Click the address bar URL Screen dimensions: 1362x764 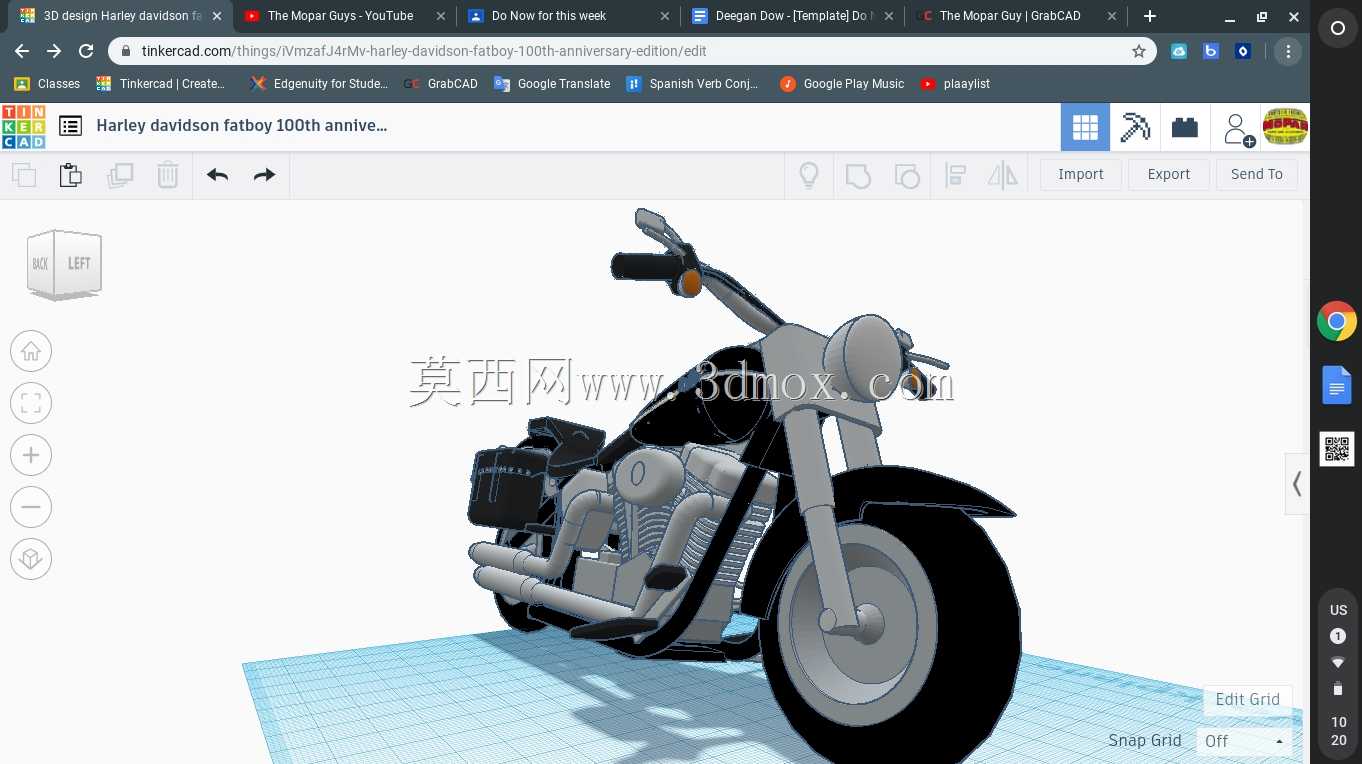pos(424,51)
